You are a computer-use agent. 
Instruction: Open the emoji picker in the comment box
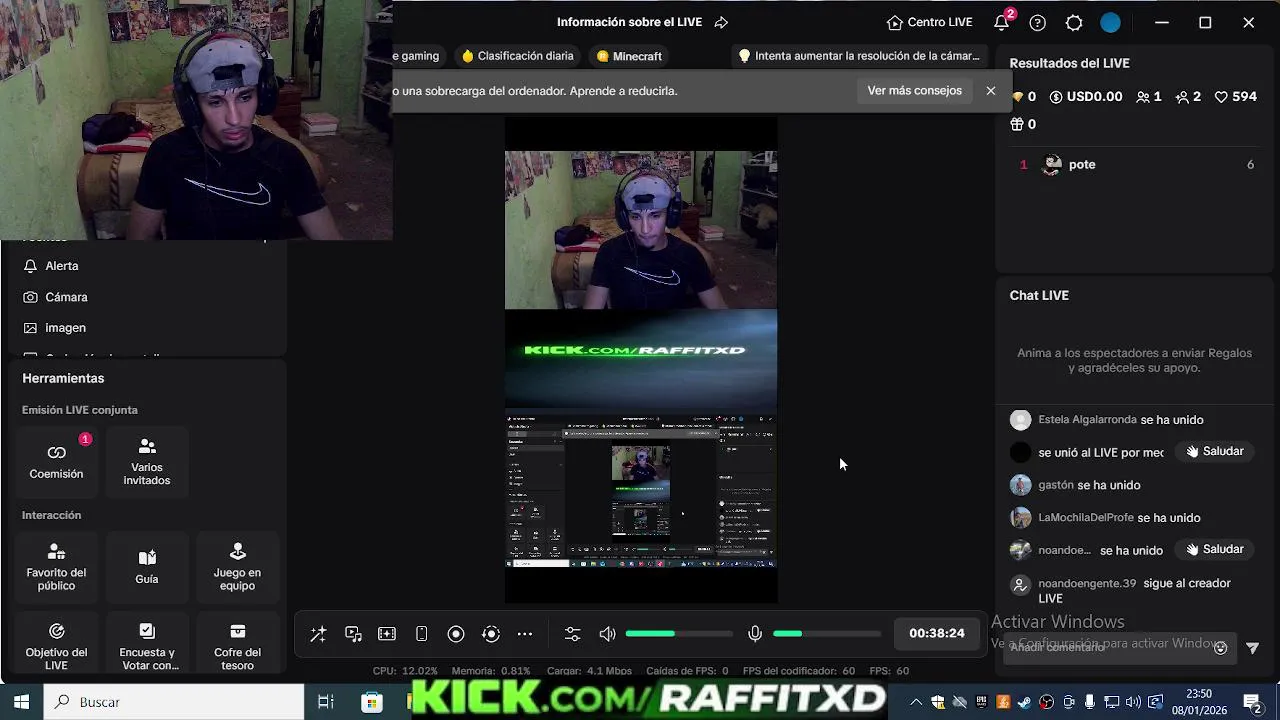click(1220, 648)
